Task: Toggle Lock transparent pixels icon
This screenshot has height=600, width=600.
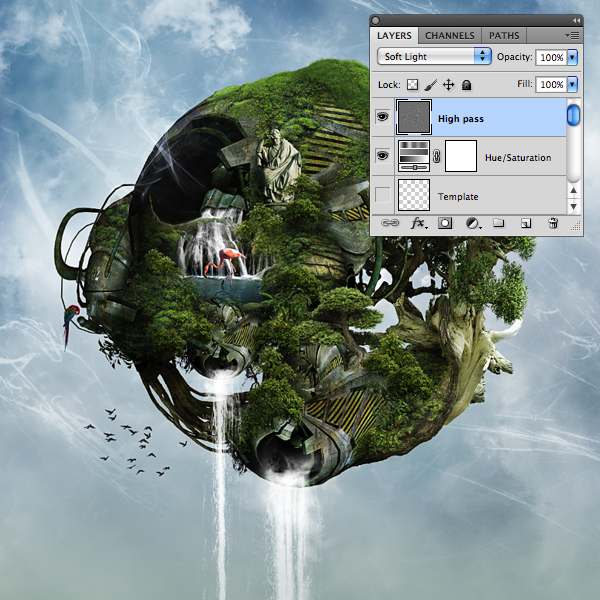Action: tap(412, 85)
